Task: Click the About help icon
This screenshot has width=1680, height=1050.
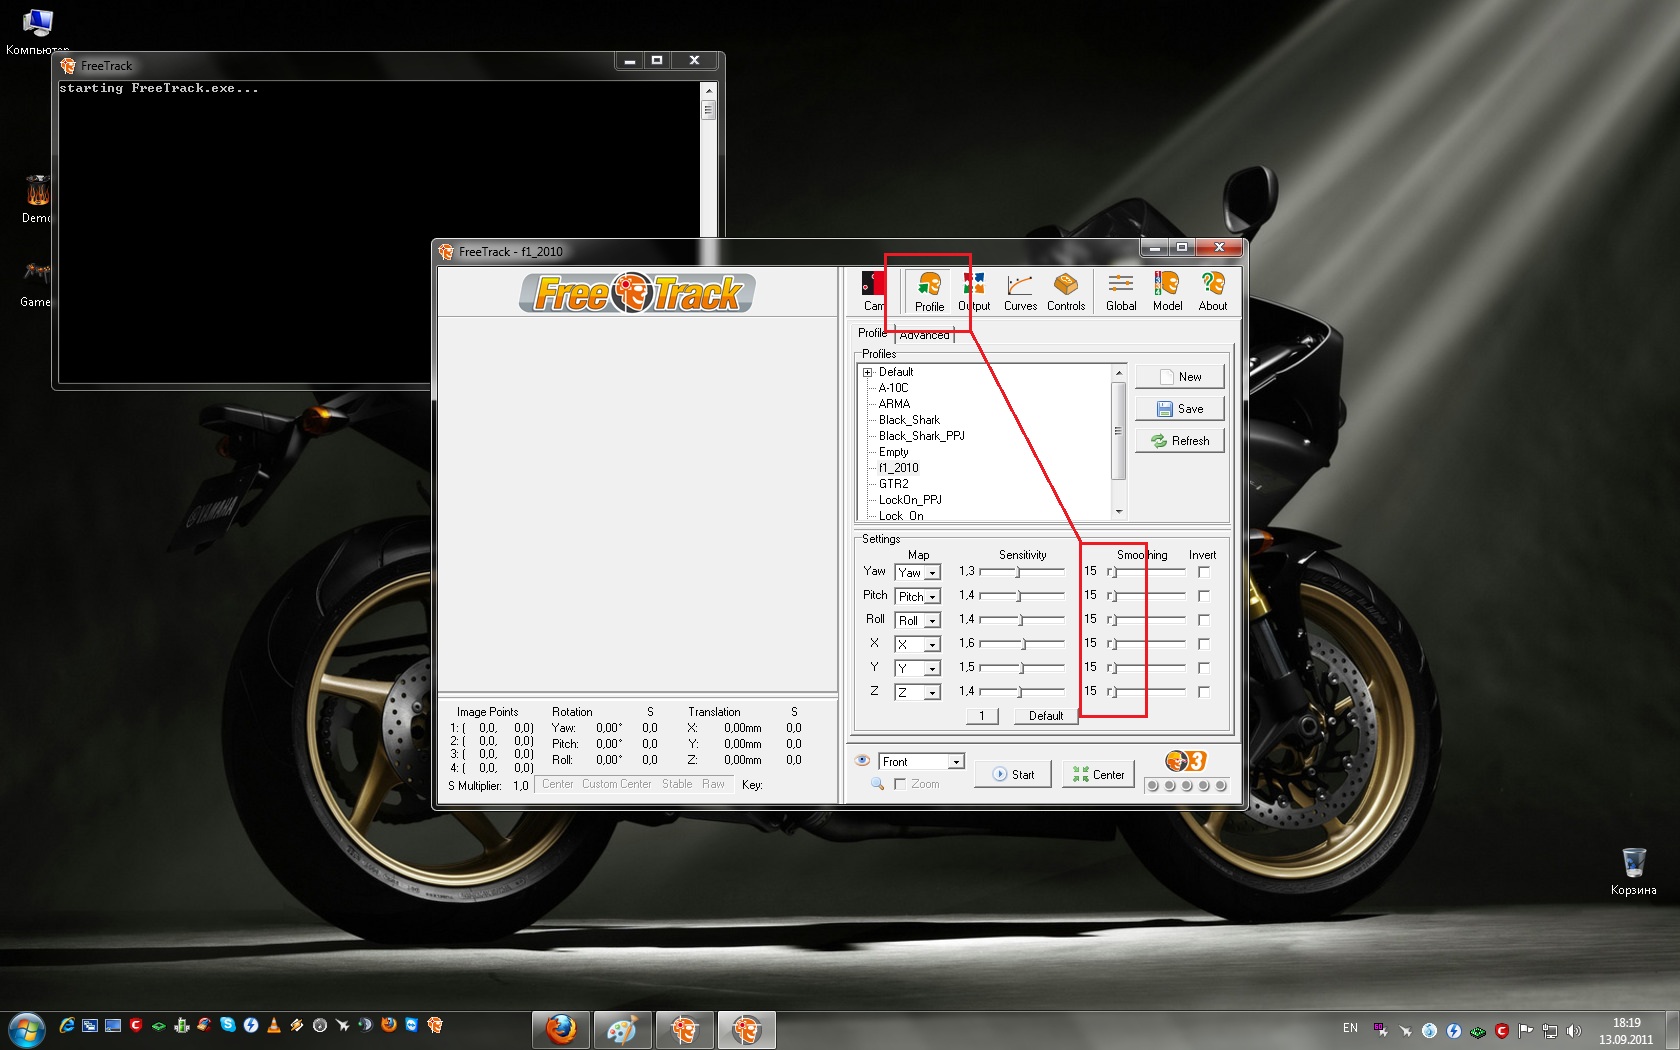Action: (1213, 292)
